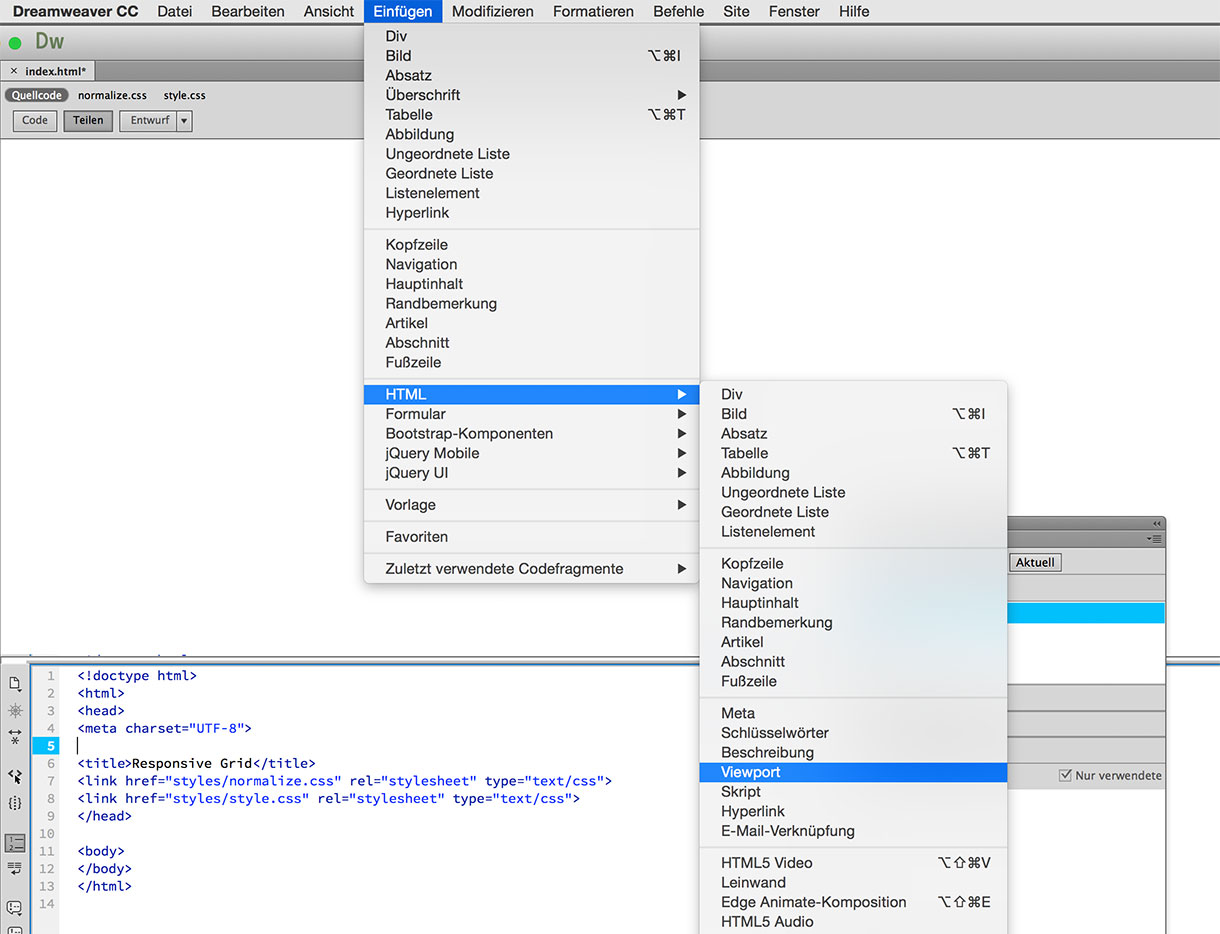Click the Aktuell button in CSS panel
The width and height of the screenshot is (1220, 934).
coord(1035,562)
